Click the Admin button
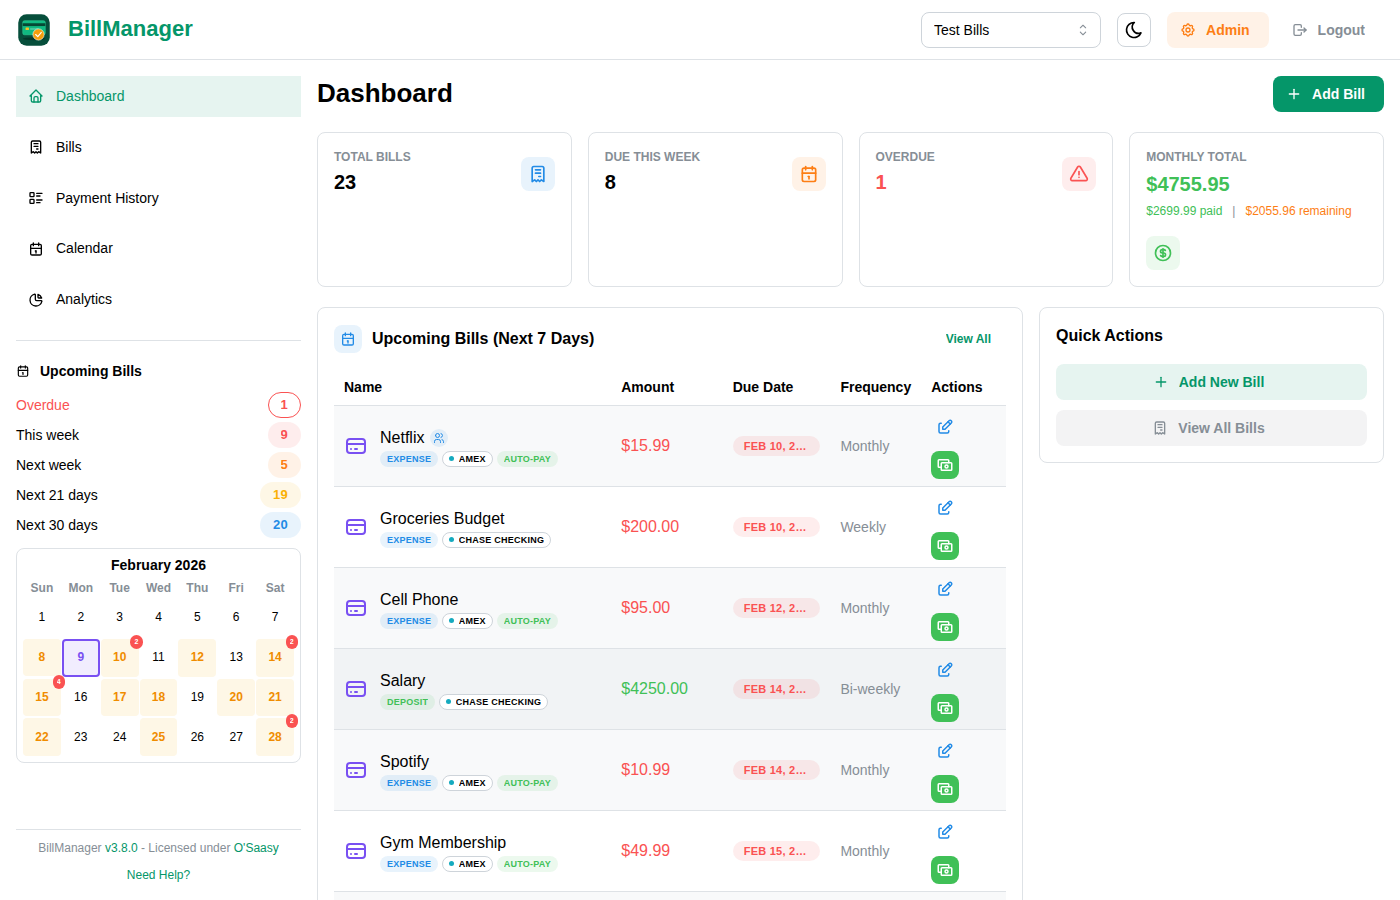This screenshot has width=1400, height=900. pos(1217,30)
